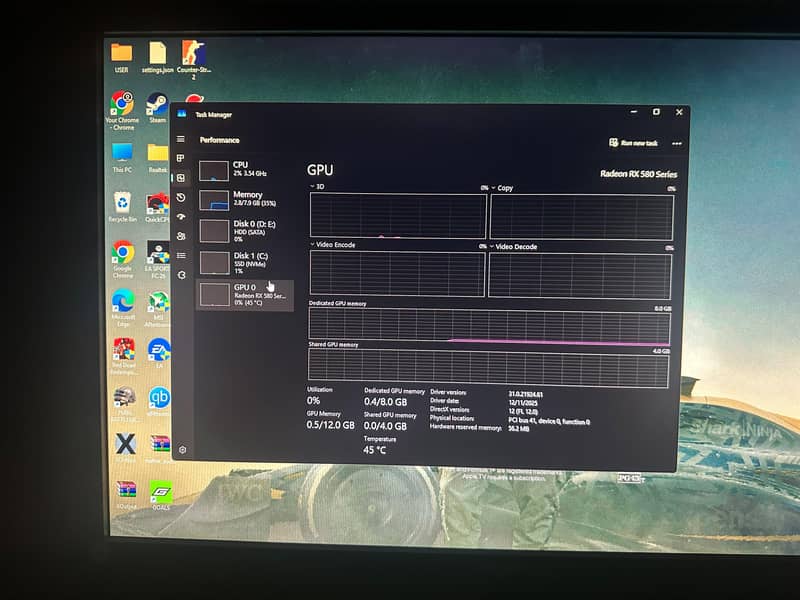Click the Driver version label
Image resolution: width=800 pixels, height=600 pixels.
tap(448, 392)
